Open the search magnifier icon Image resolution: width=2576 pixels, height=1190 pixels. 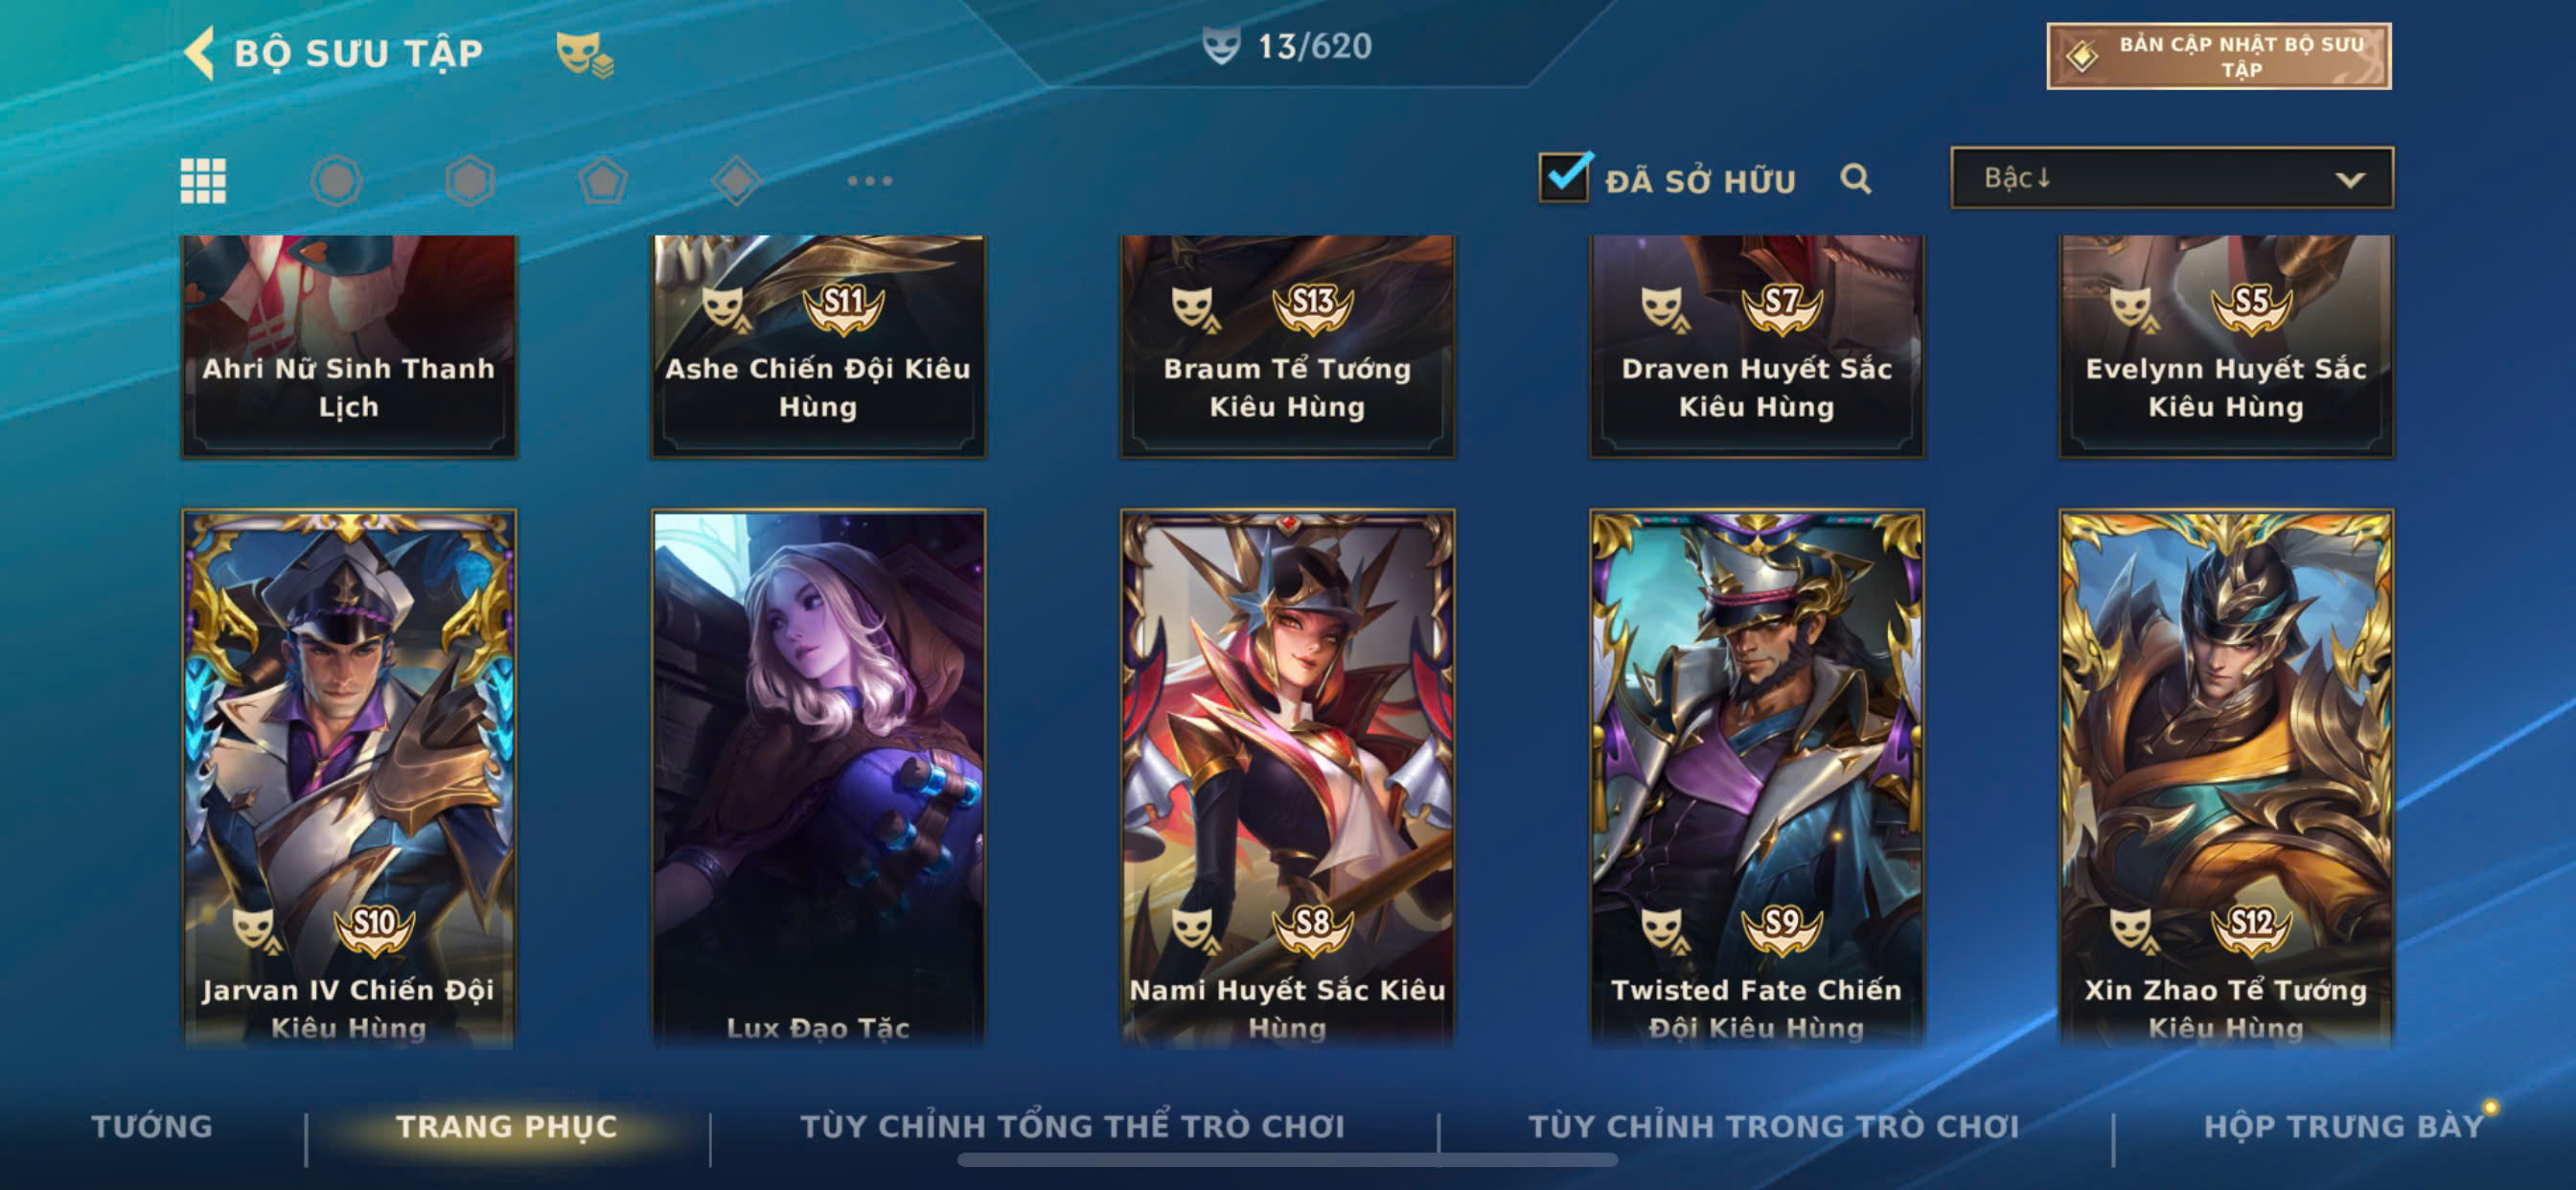click(1856, 179)
